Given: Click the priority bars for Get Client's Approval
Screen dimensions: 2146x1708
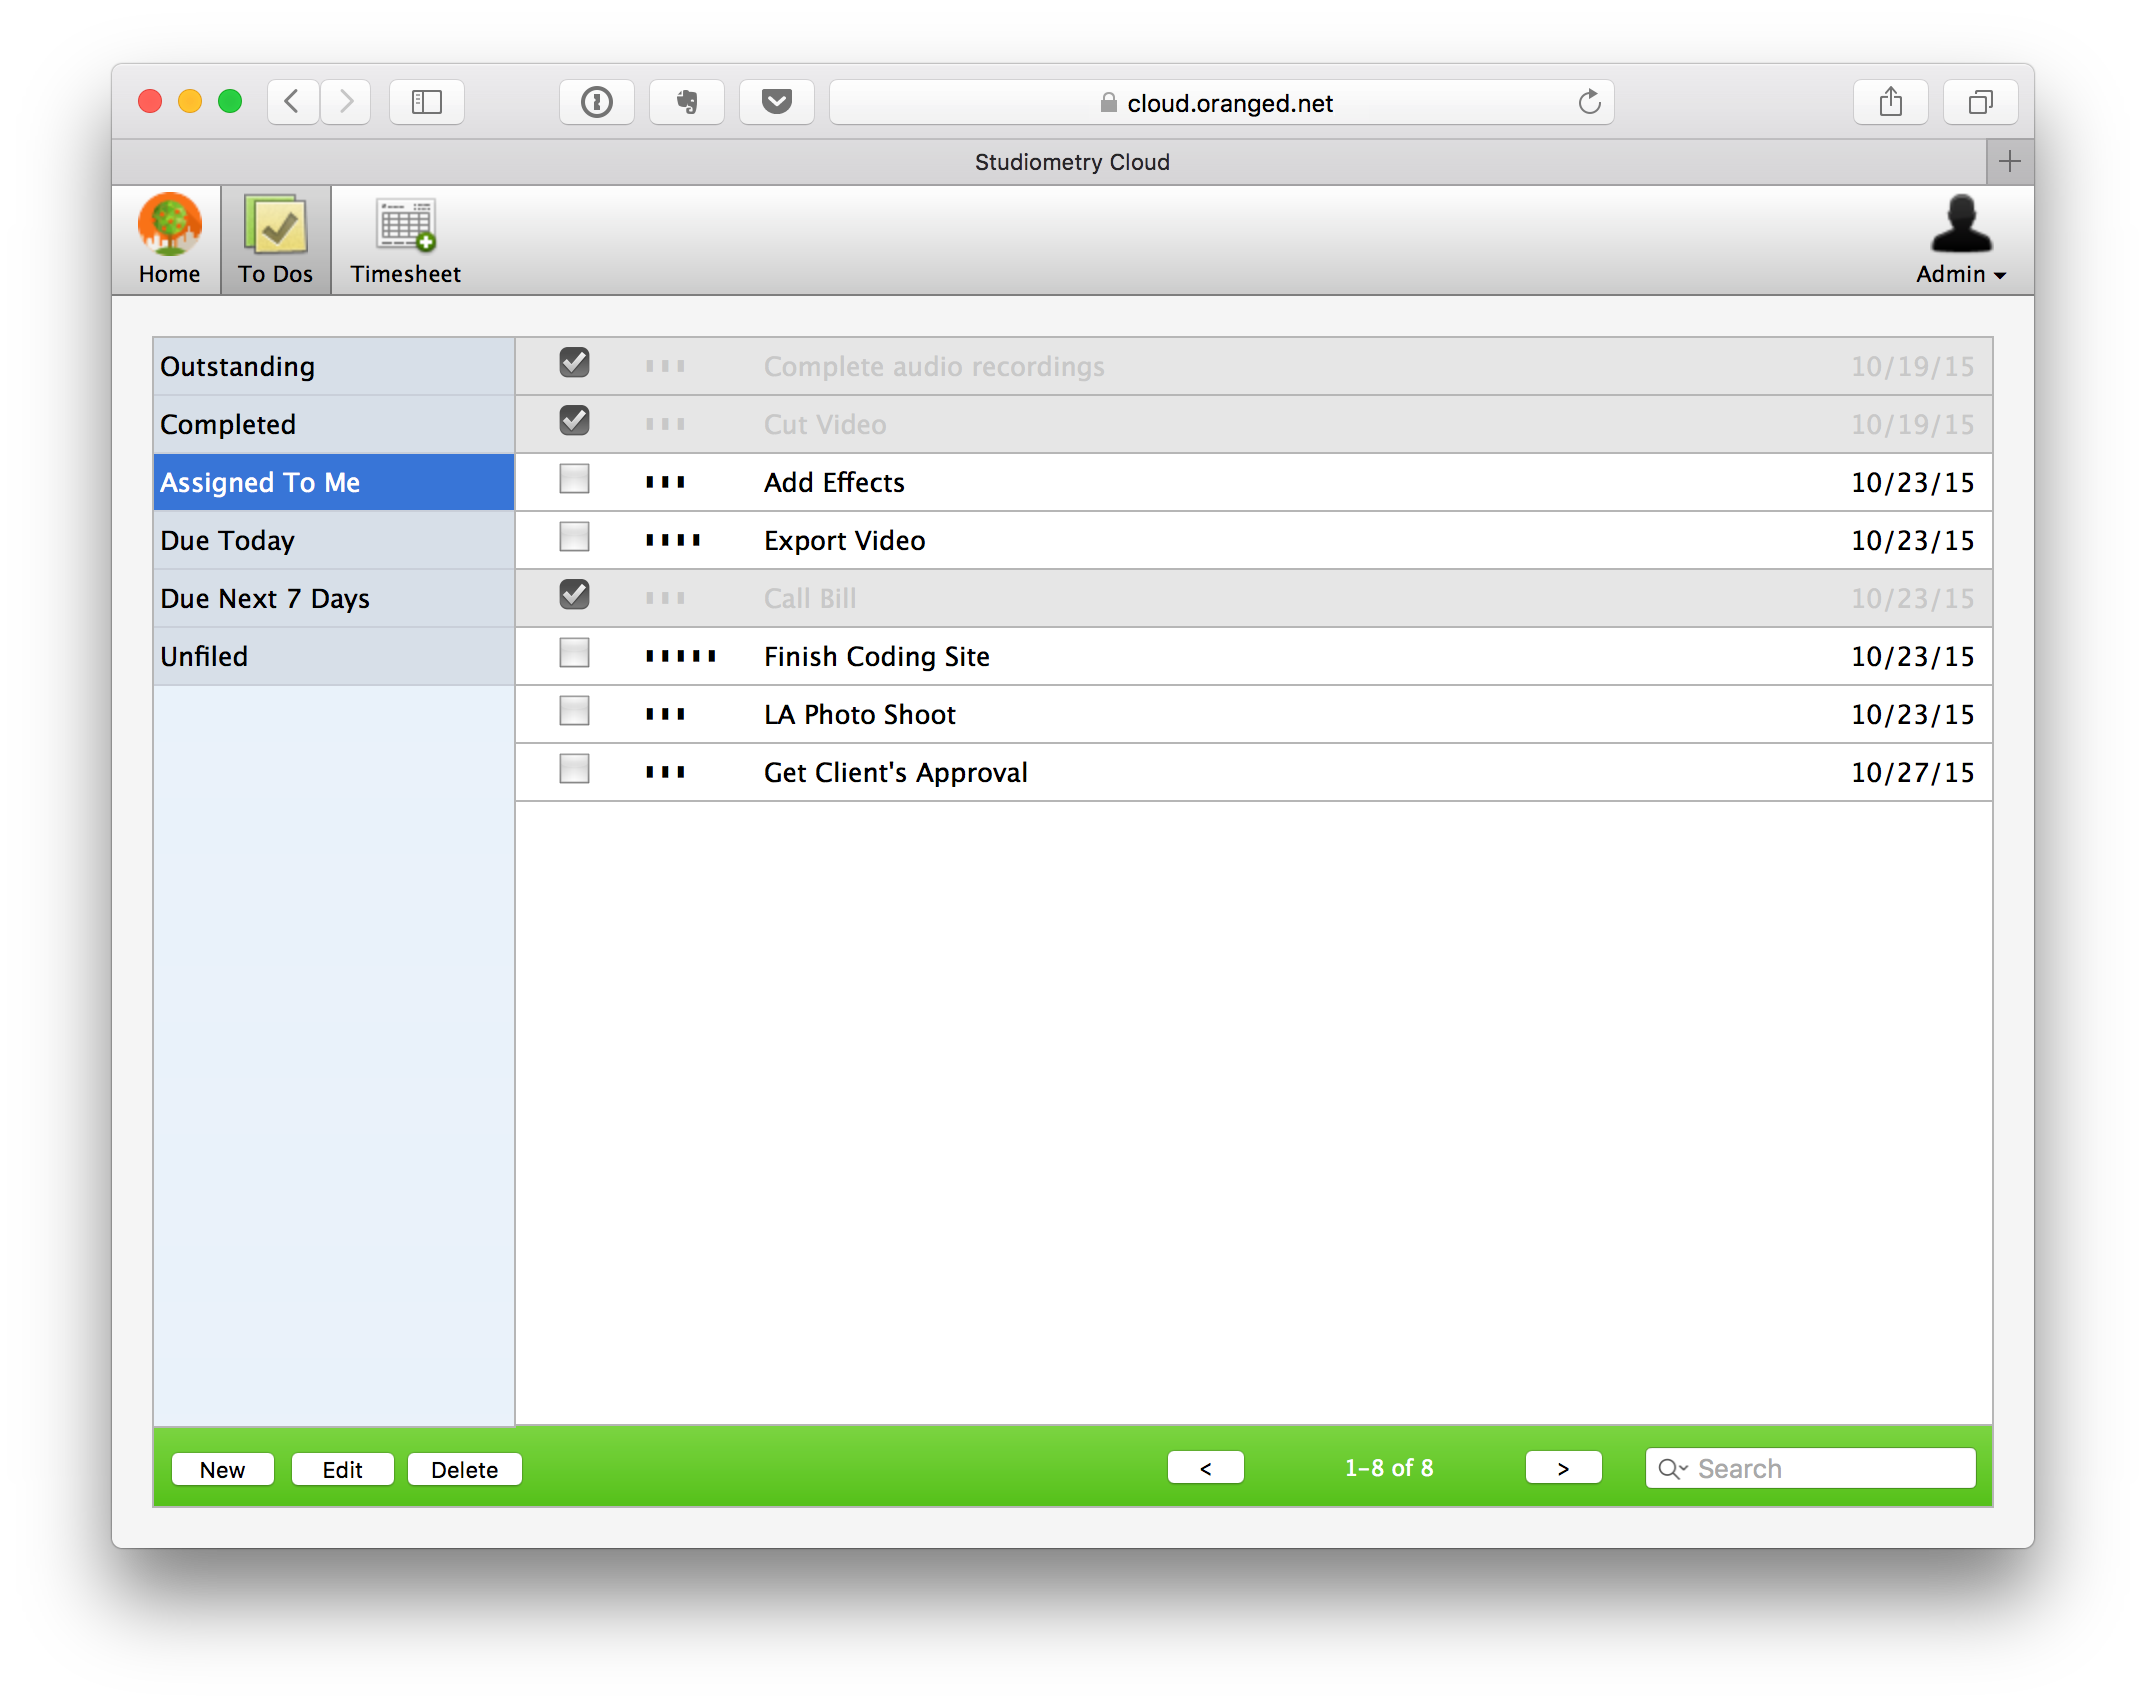Looking at the screenshot, I should (x=665, y=773).
